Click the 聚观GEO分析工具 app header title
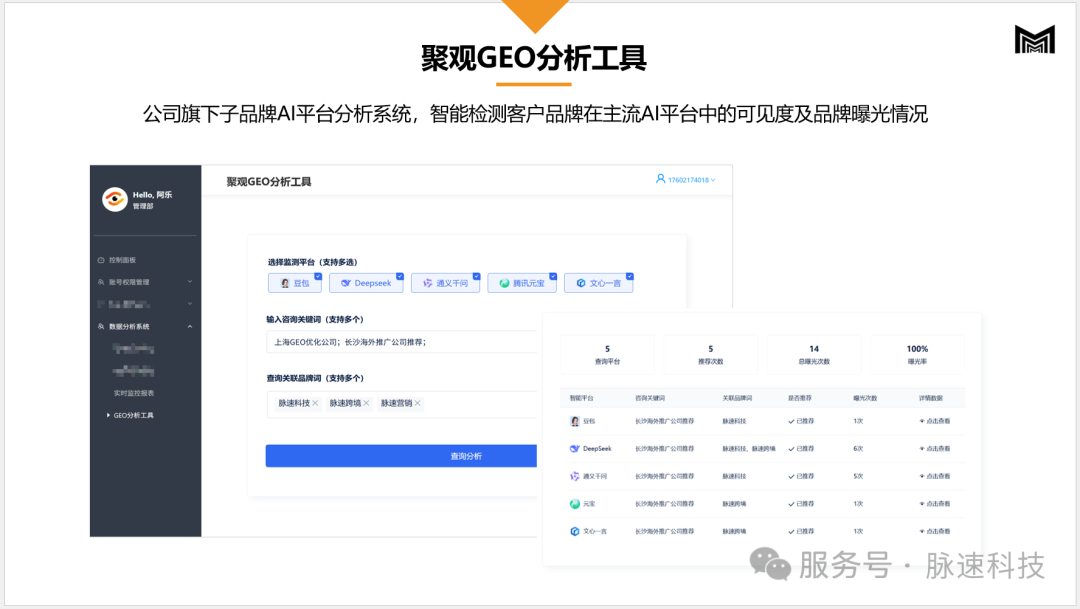The width and height of the screenshot is (1080, 609). [269, 182]
